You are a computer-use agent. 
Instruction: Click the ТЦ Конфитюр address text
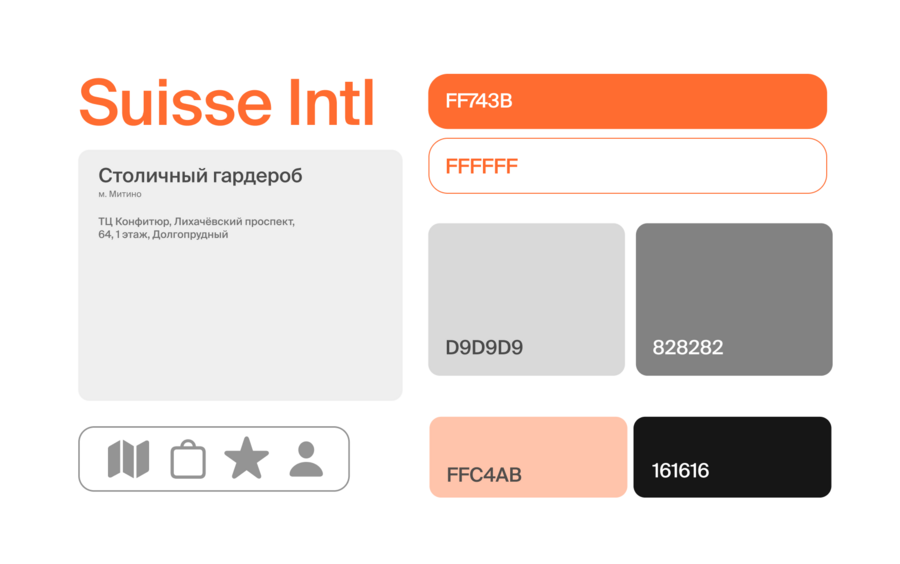(x=197, y=227)
